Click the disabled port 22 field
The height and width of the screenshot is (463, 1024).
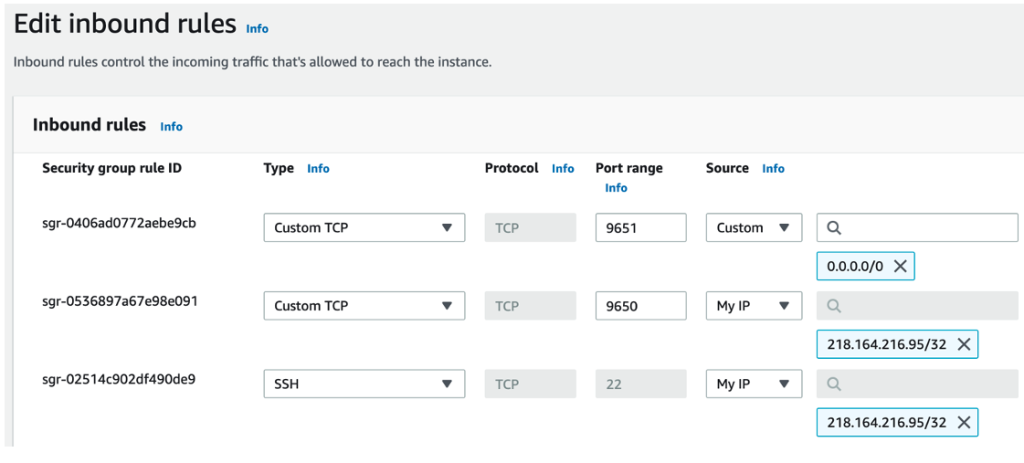point(640,384)
